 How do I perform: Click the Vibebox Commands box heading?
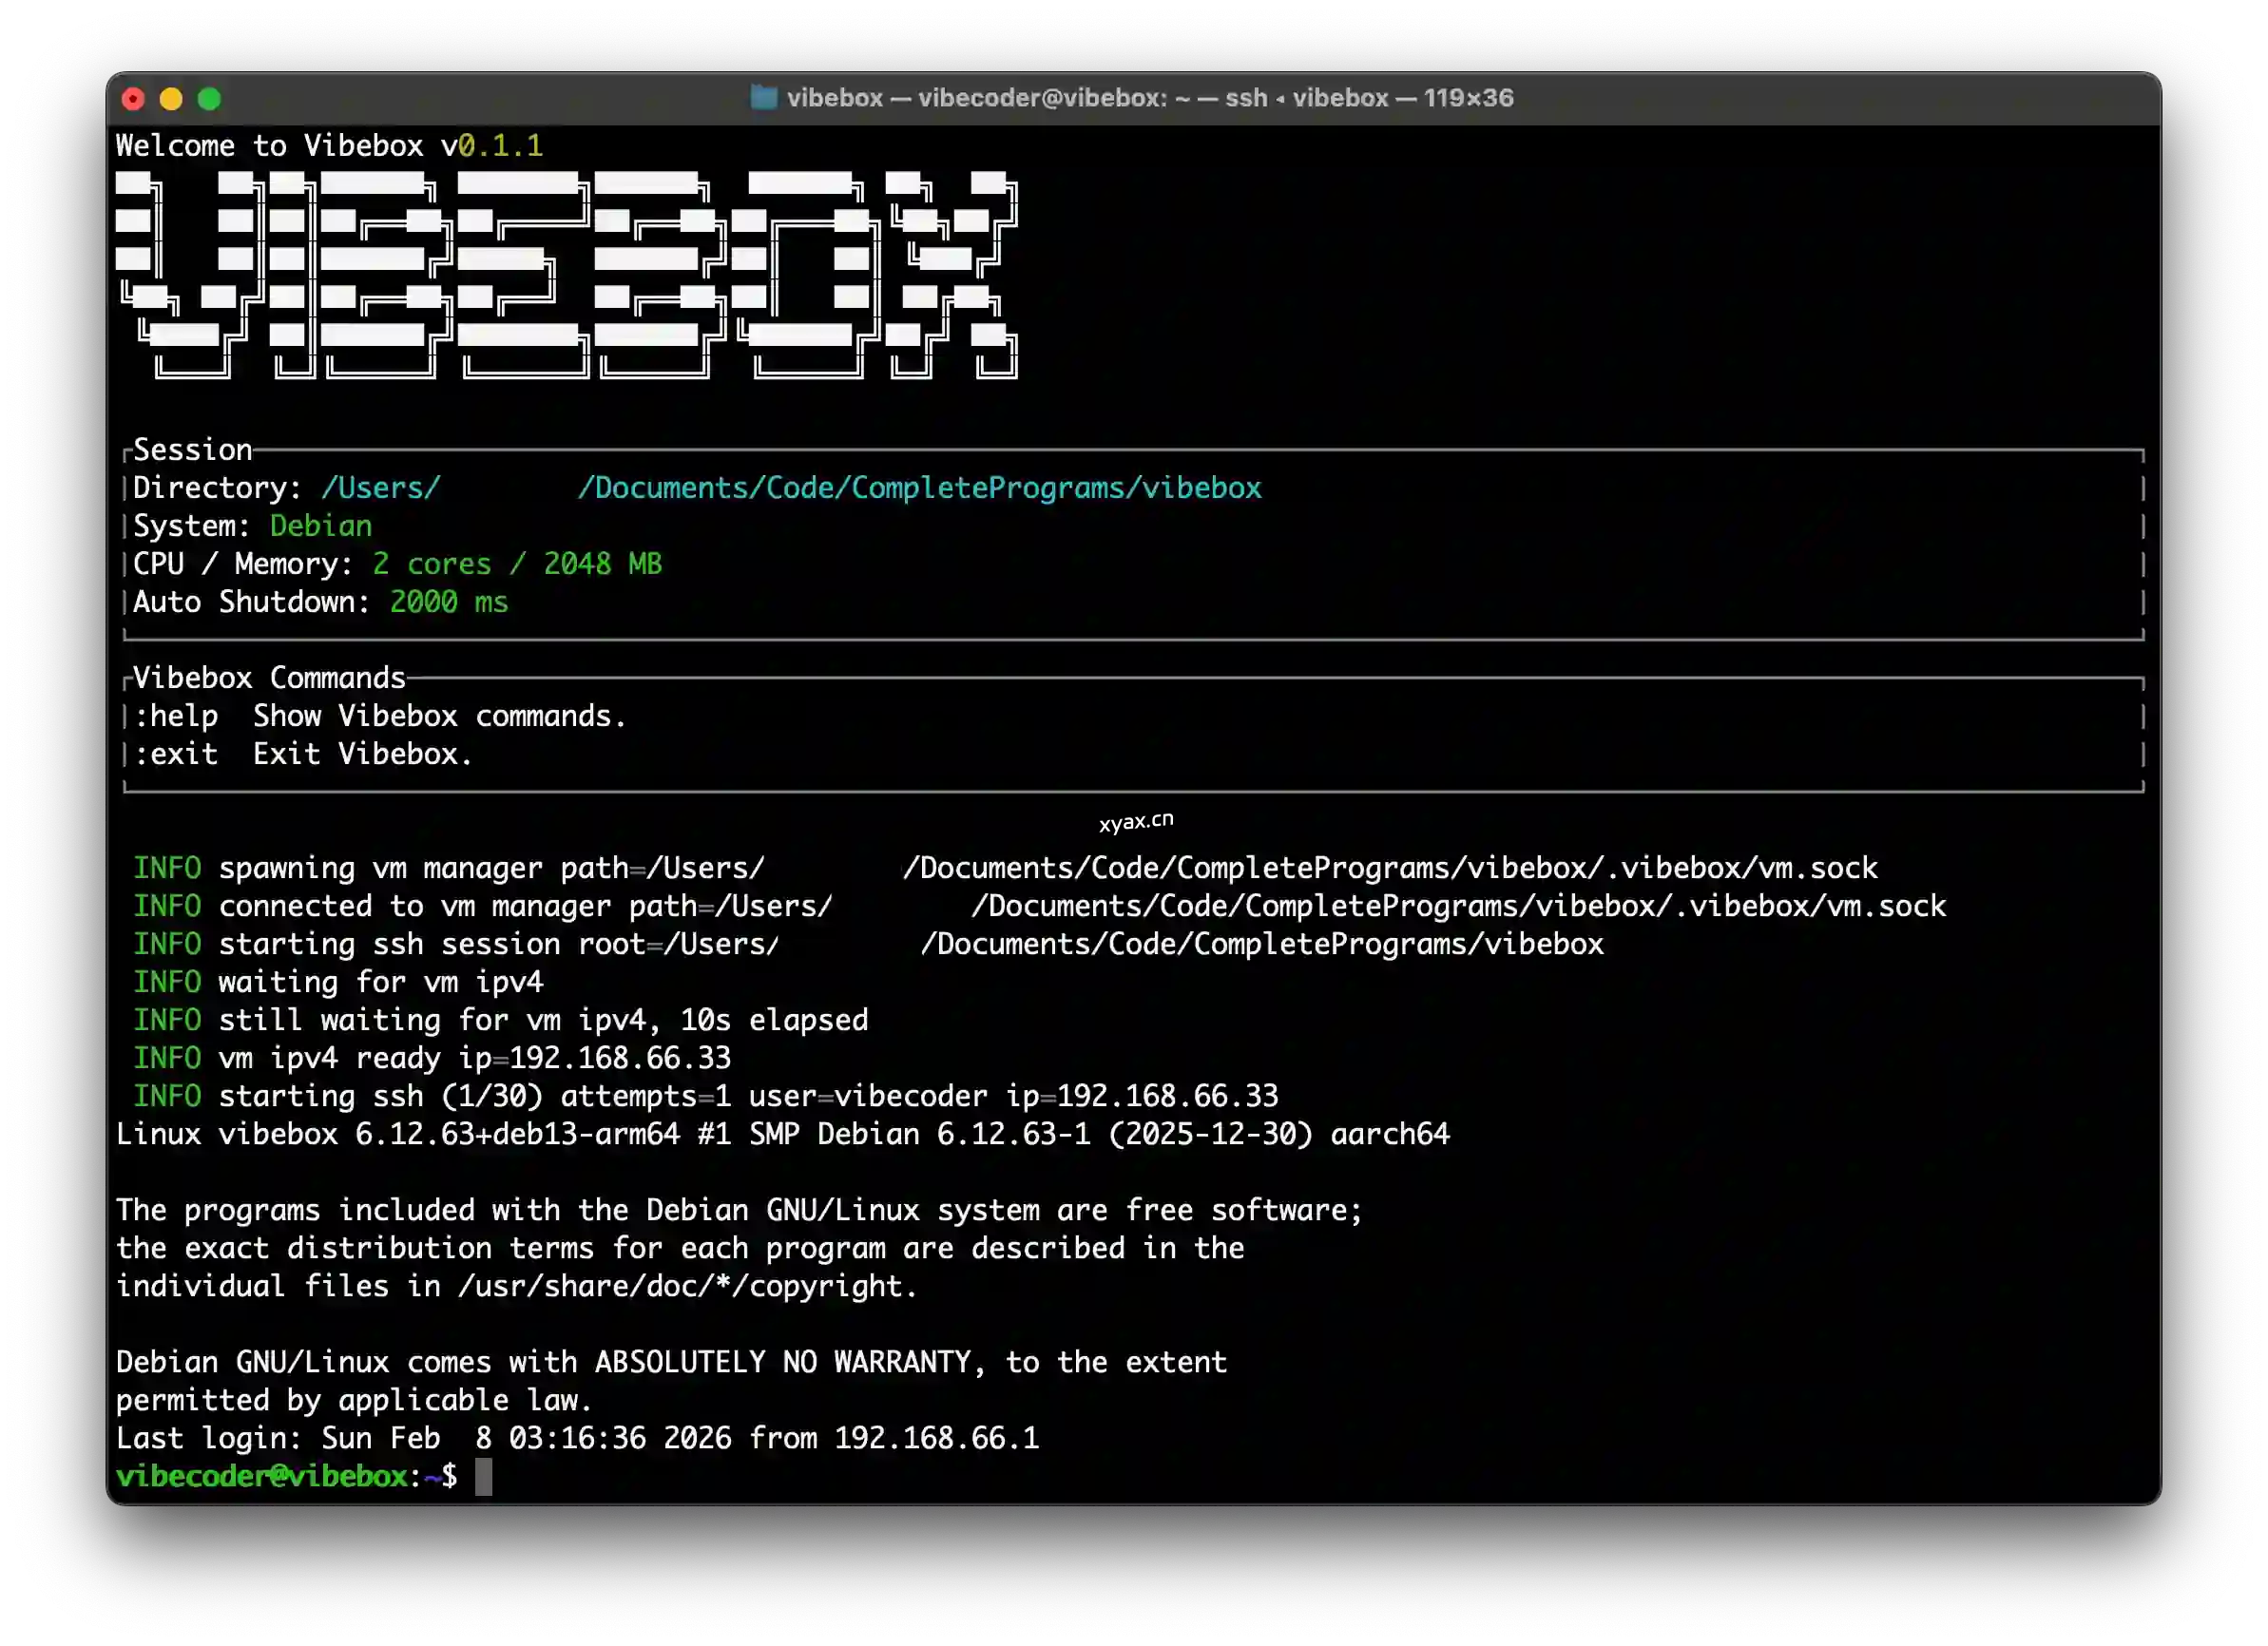(269, 678)
